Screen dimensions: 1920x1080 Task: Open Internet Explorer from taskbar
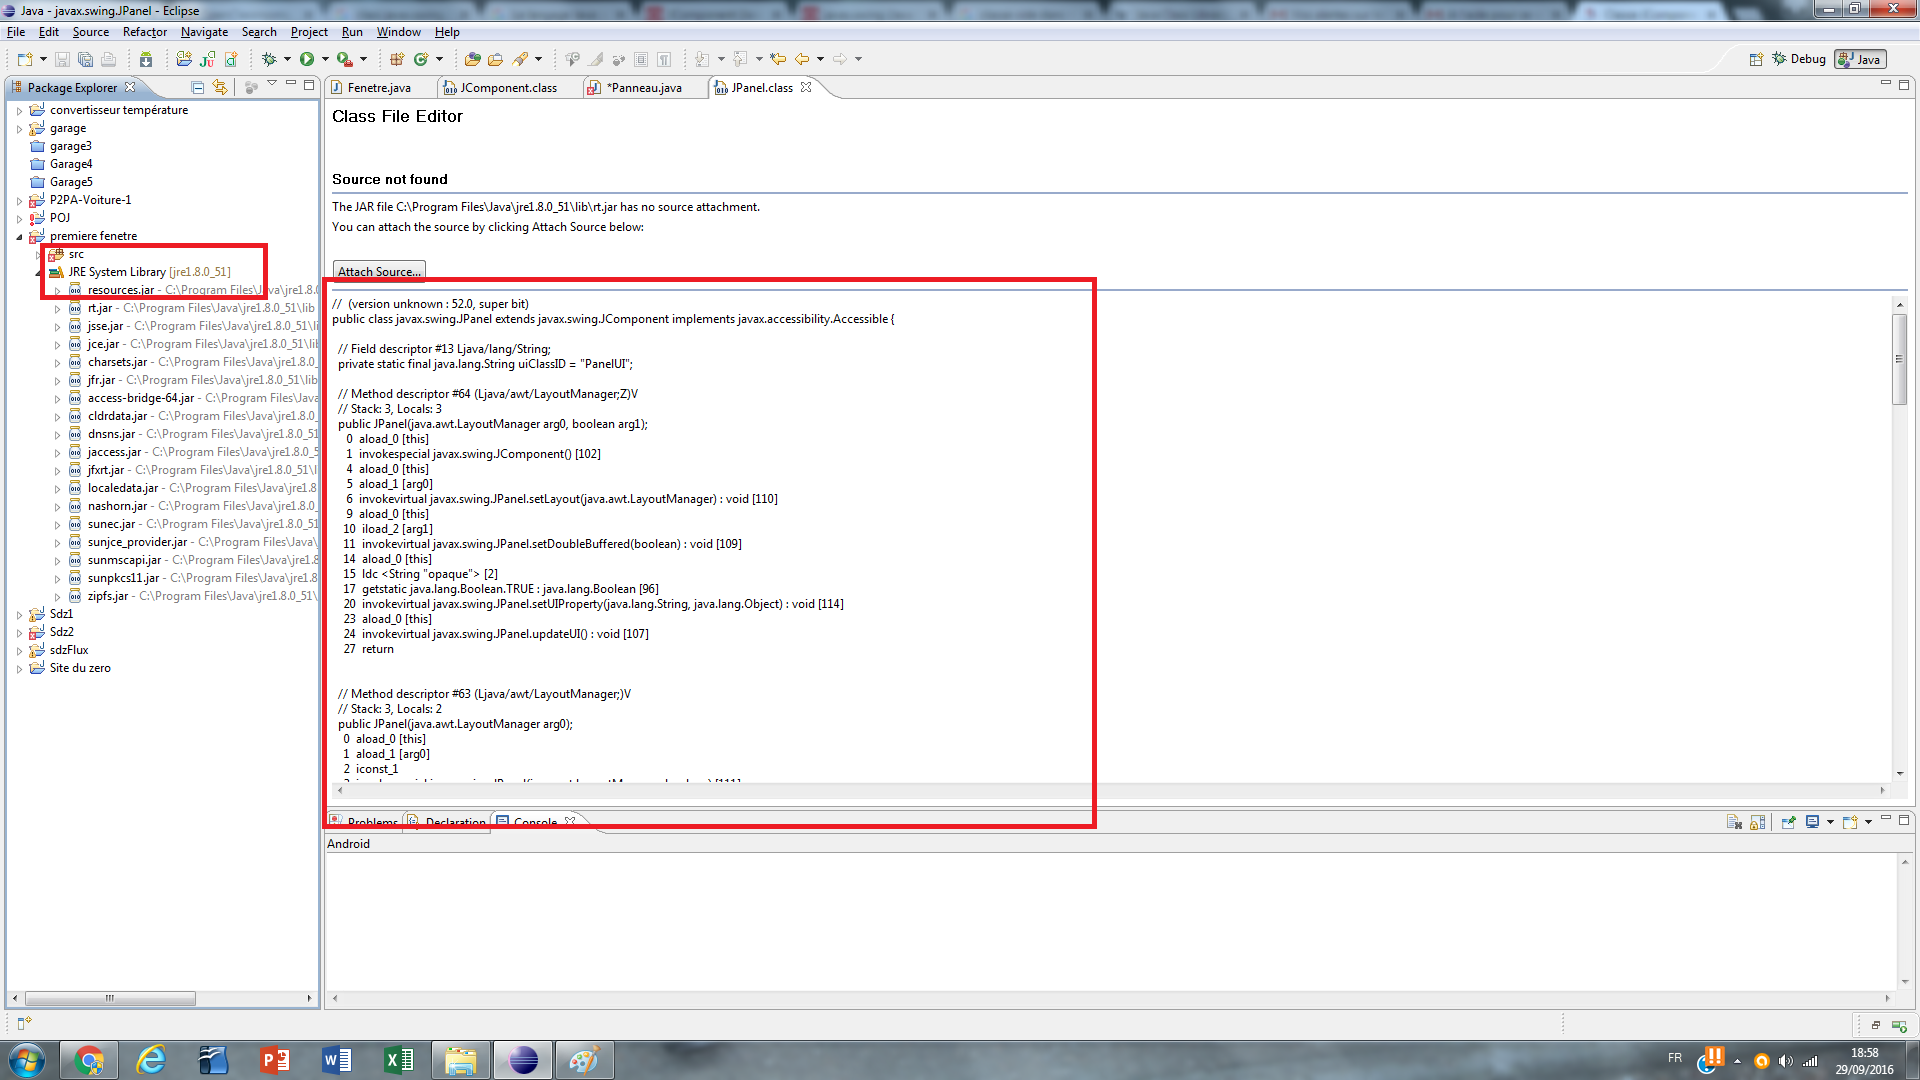[151, 1060]
